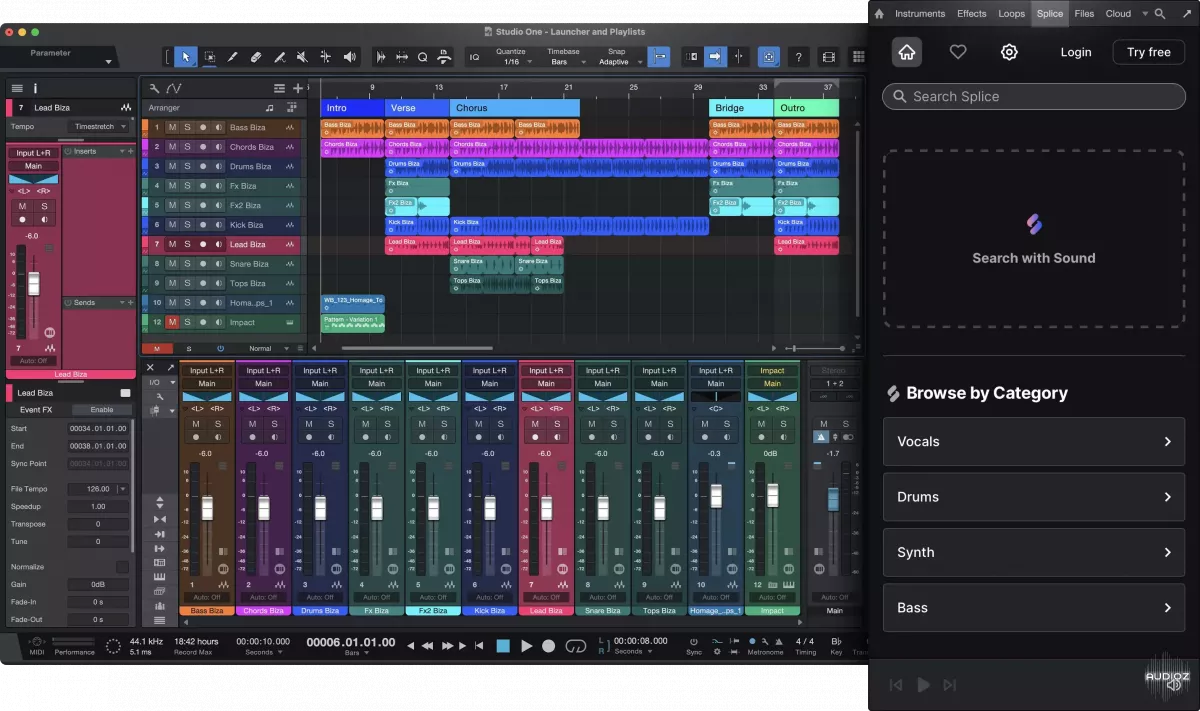Click the browser search magnifier icon
The width and height of the screenshot is (1200, 711).
pos(1160,14)
